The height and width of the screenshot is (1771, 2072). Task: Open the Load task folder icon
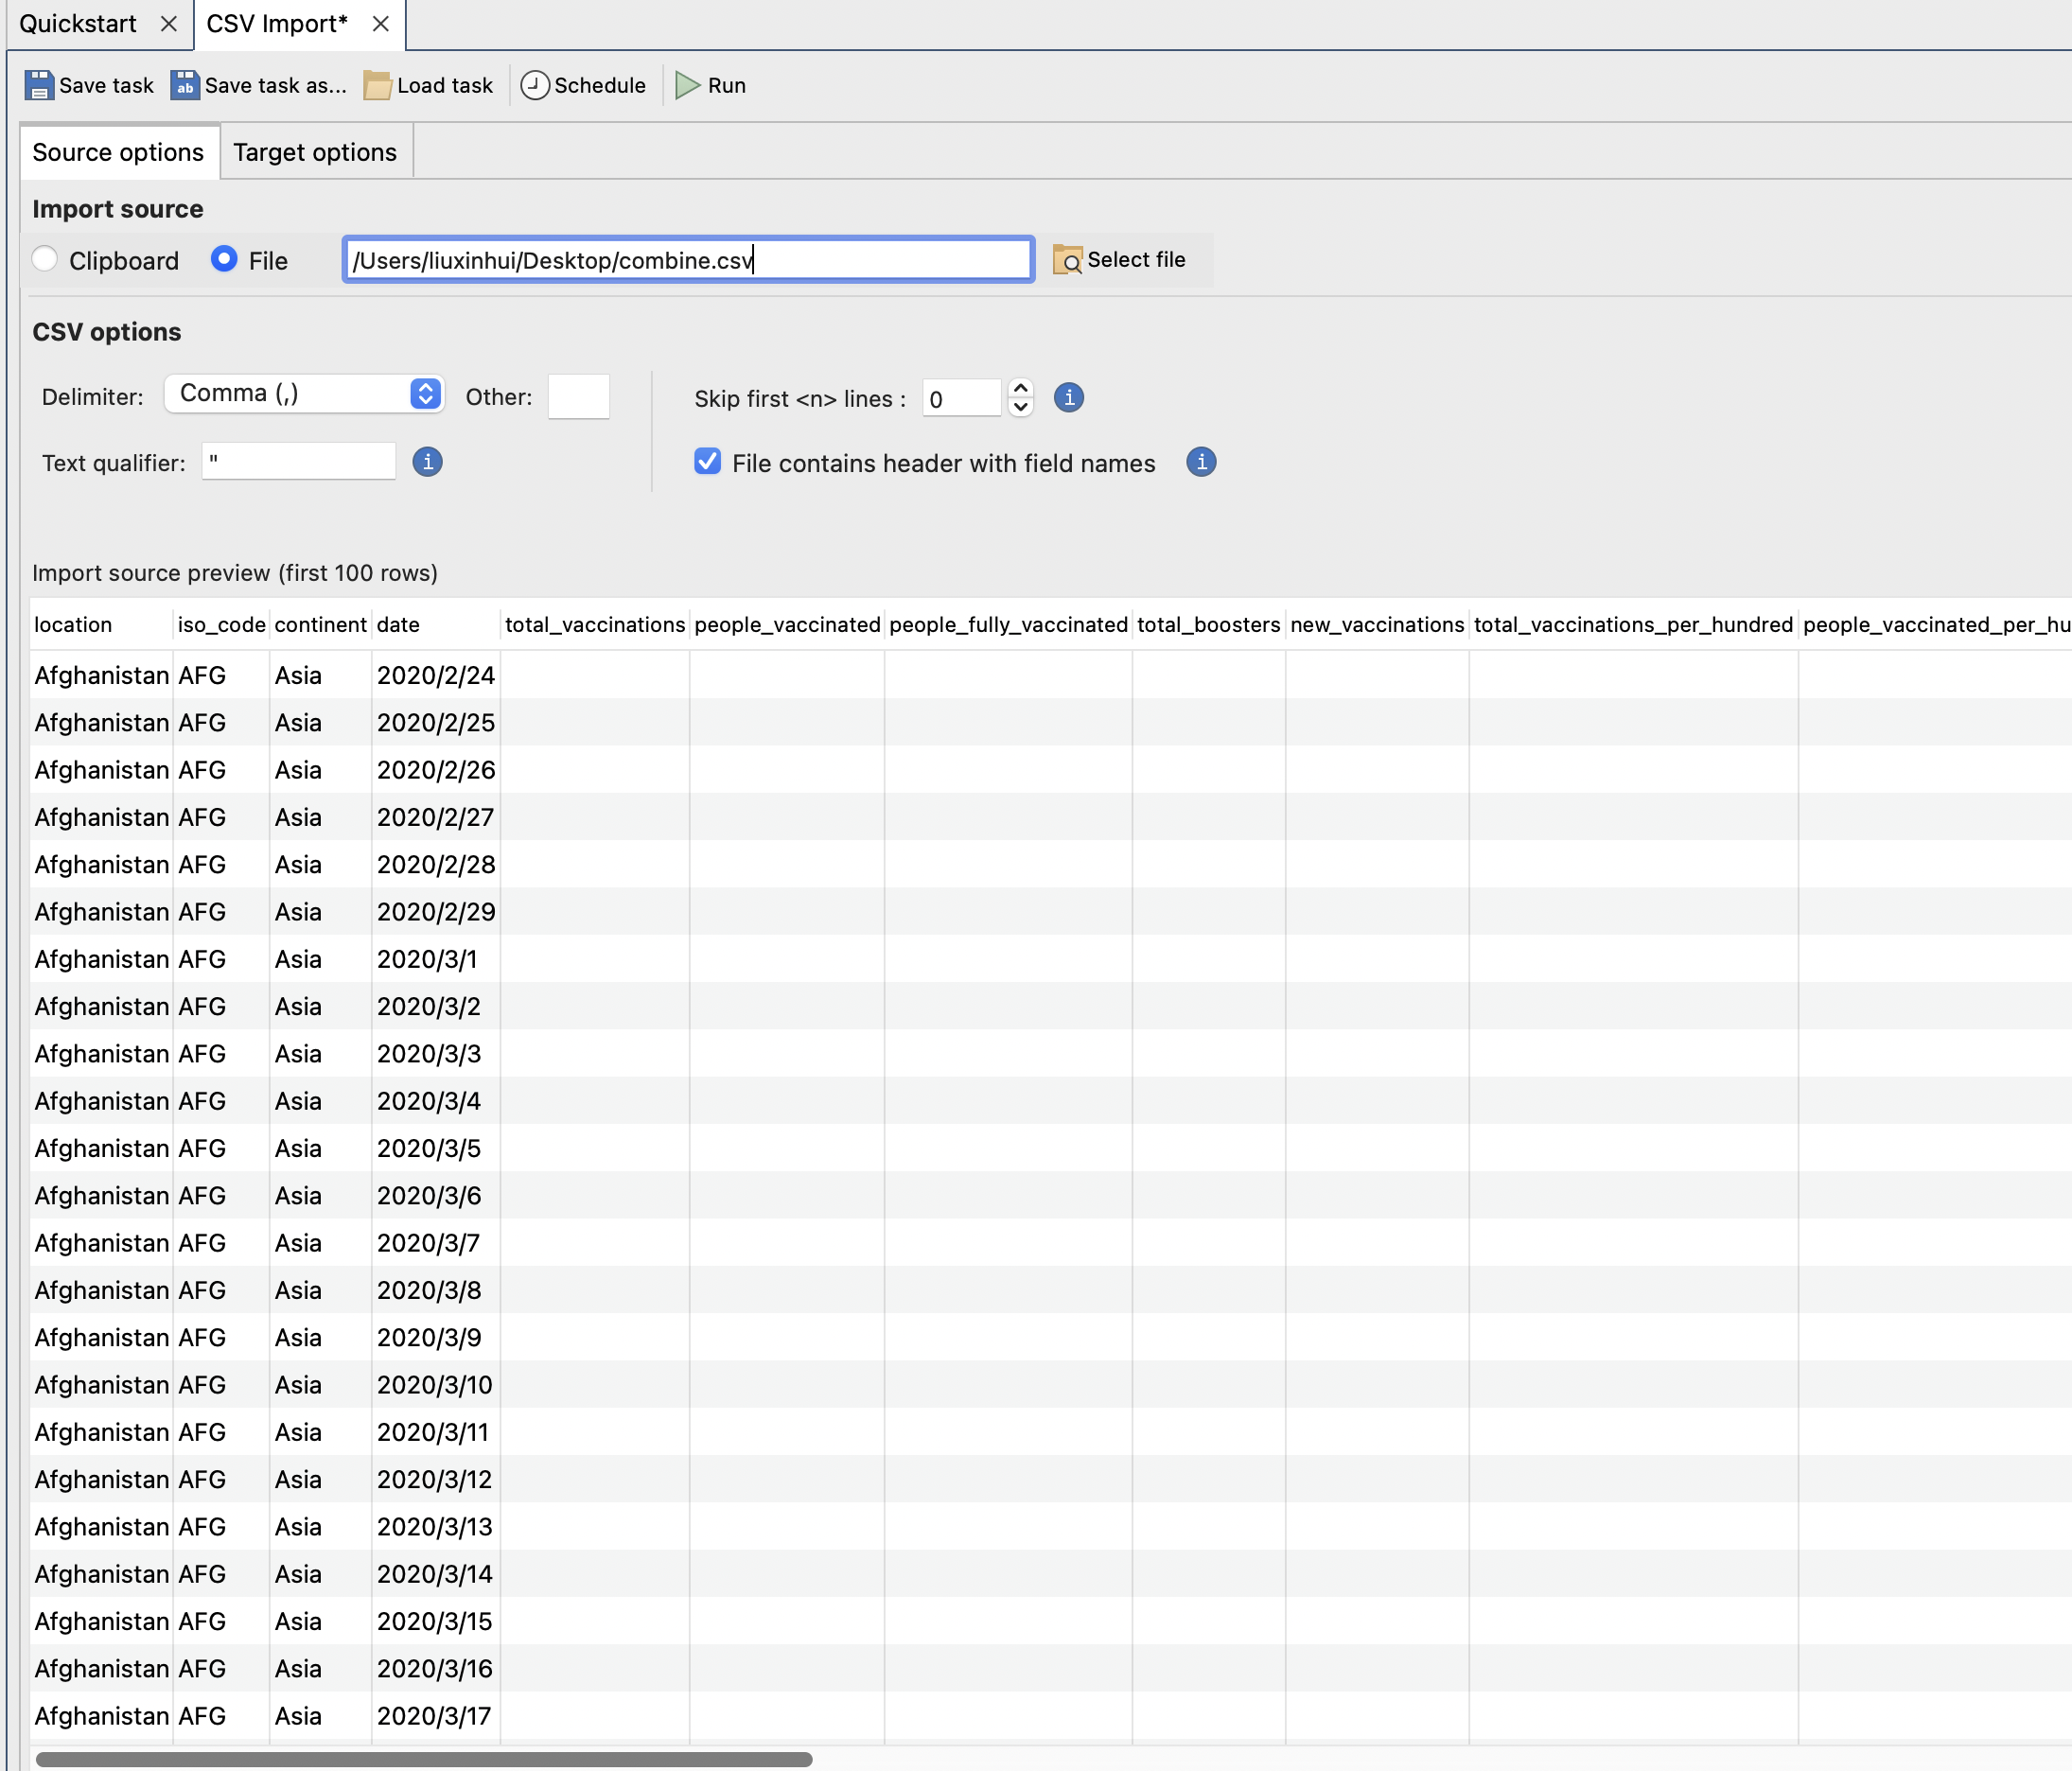coord(377,85)
